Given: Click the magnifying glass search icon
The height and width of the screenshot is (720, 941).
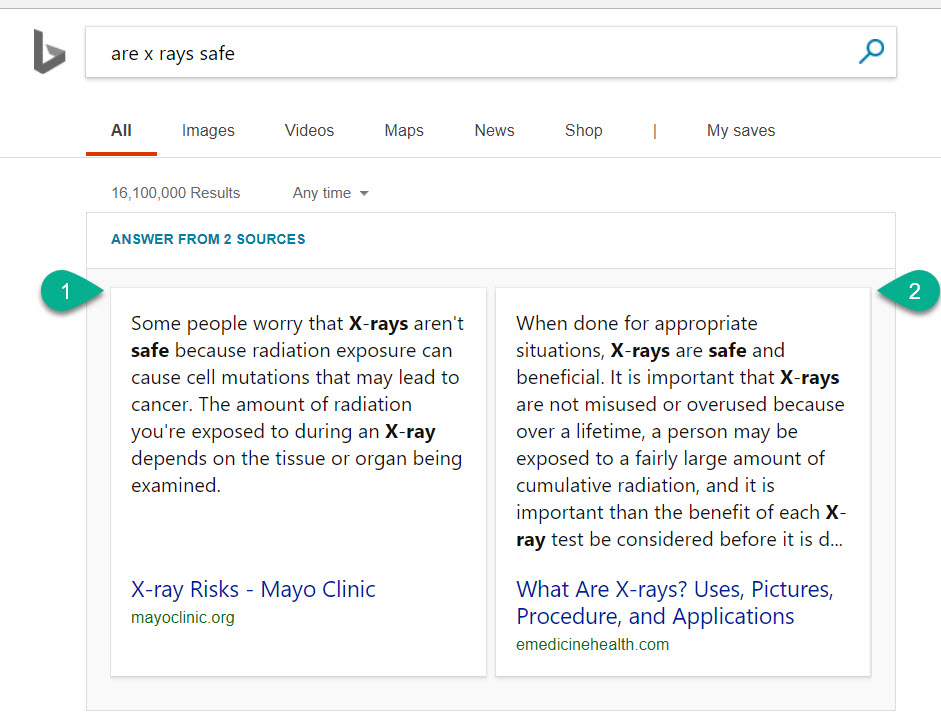Looking at the screenshot, I should (x=871, y=52).
